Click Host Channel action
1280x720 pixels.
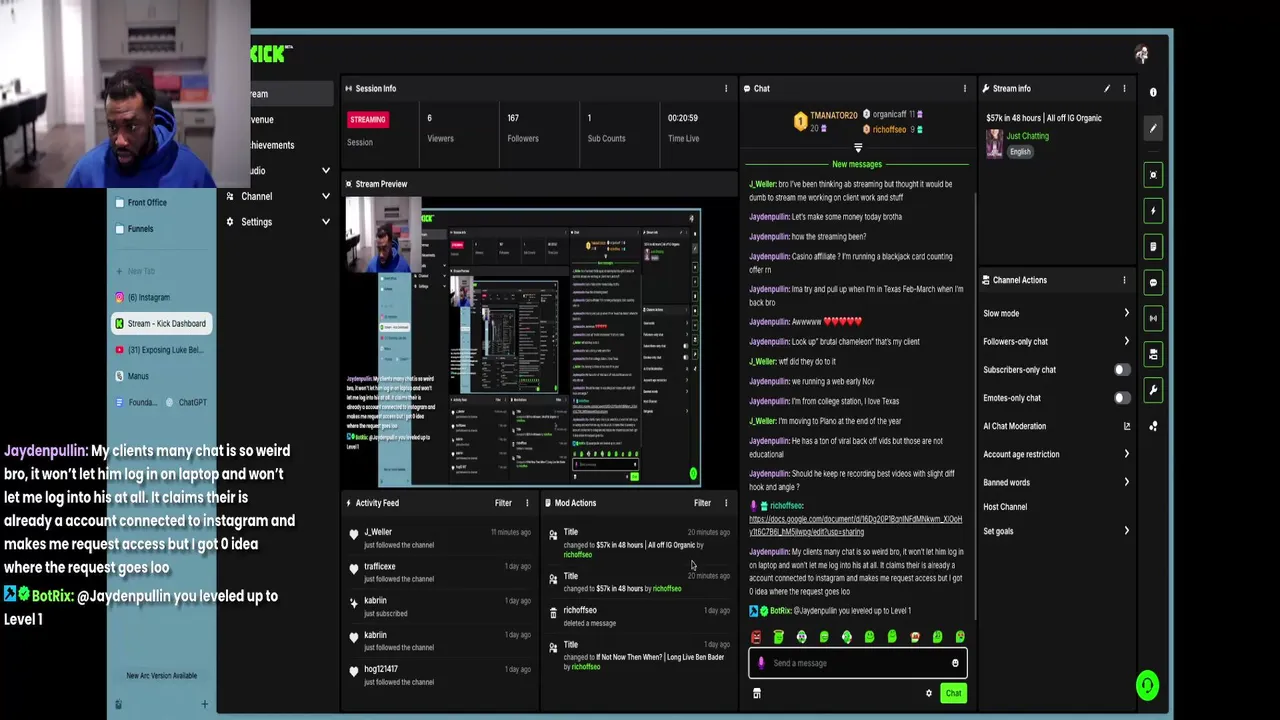tap(1005, 507)
